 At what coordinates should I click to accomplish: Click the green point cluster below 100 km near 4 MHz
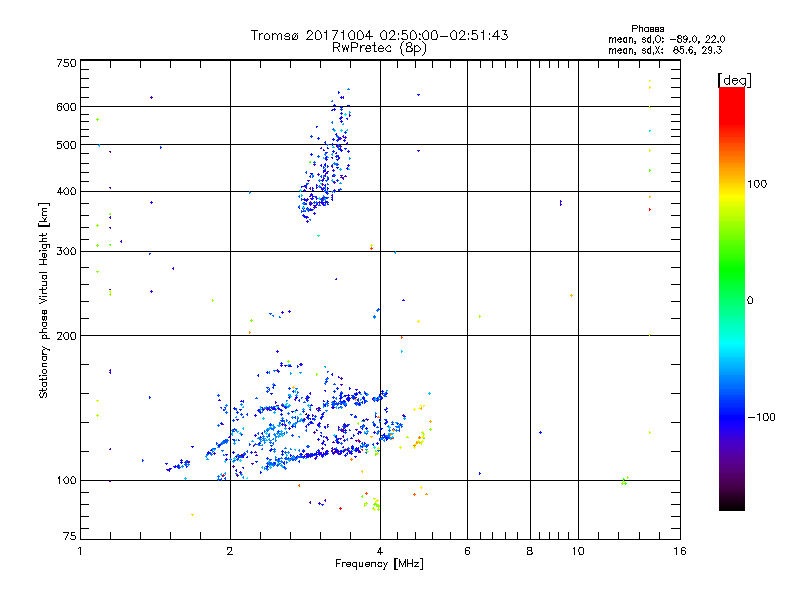click(376, 505)
